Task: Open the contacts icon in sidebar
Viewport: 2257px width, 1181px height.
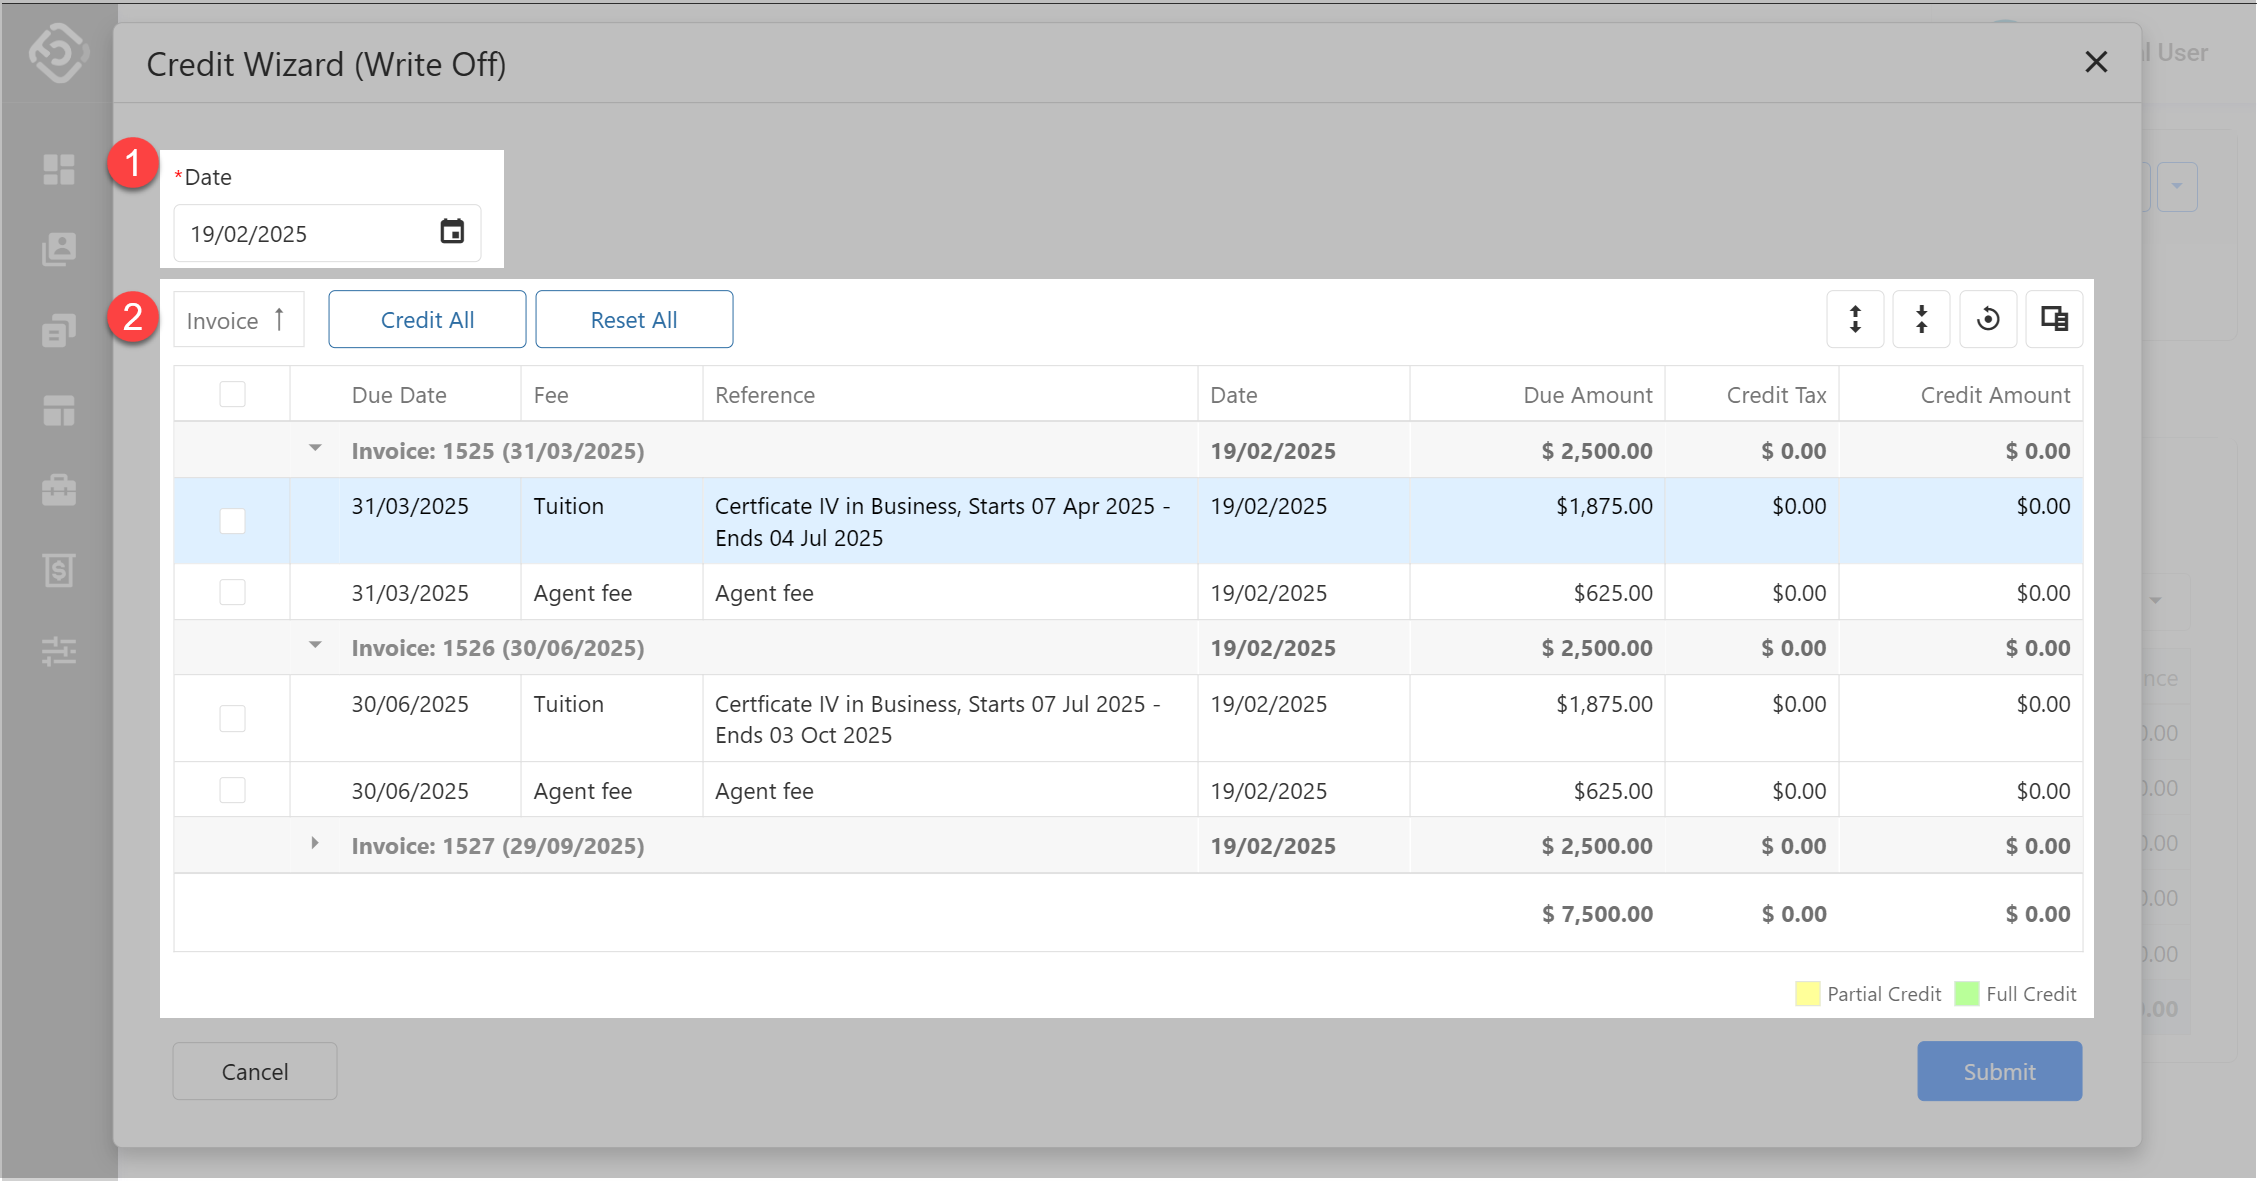Action: click(x=59, y=249)
